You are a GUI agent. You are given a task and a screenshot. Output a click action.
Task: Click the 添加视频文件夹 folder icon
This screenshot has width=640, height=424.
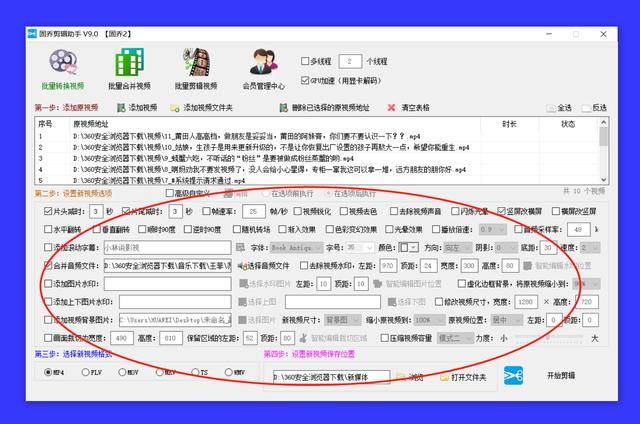point(175,108)
